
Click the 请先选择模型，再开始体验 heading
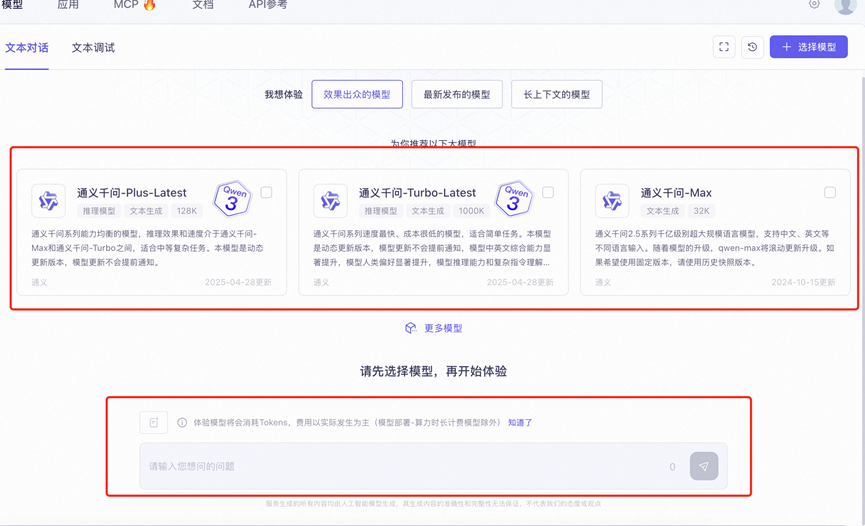[434, 371]
